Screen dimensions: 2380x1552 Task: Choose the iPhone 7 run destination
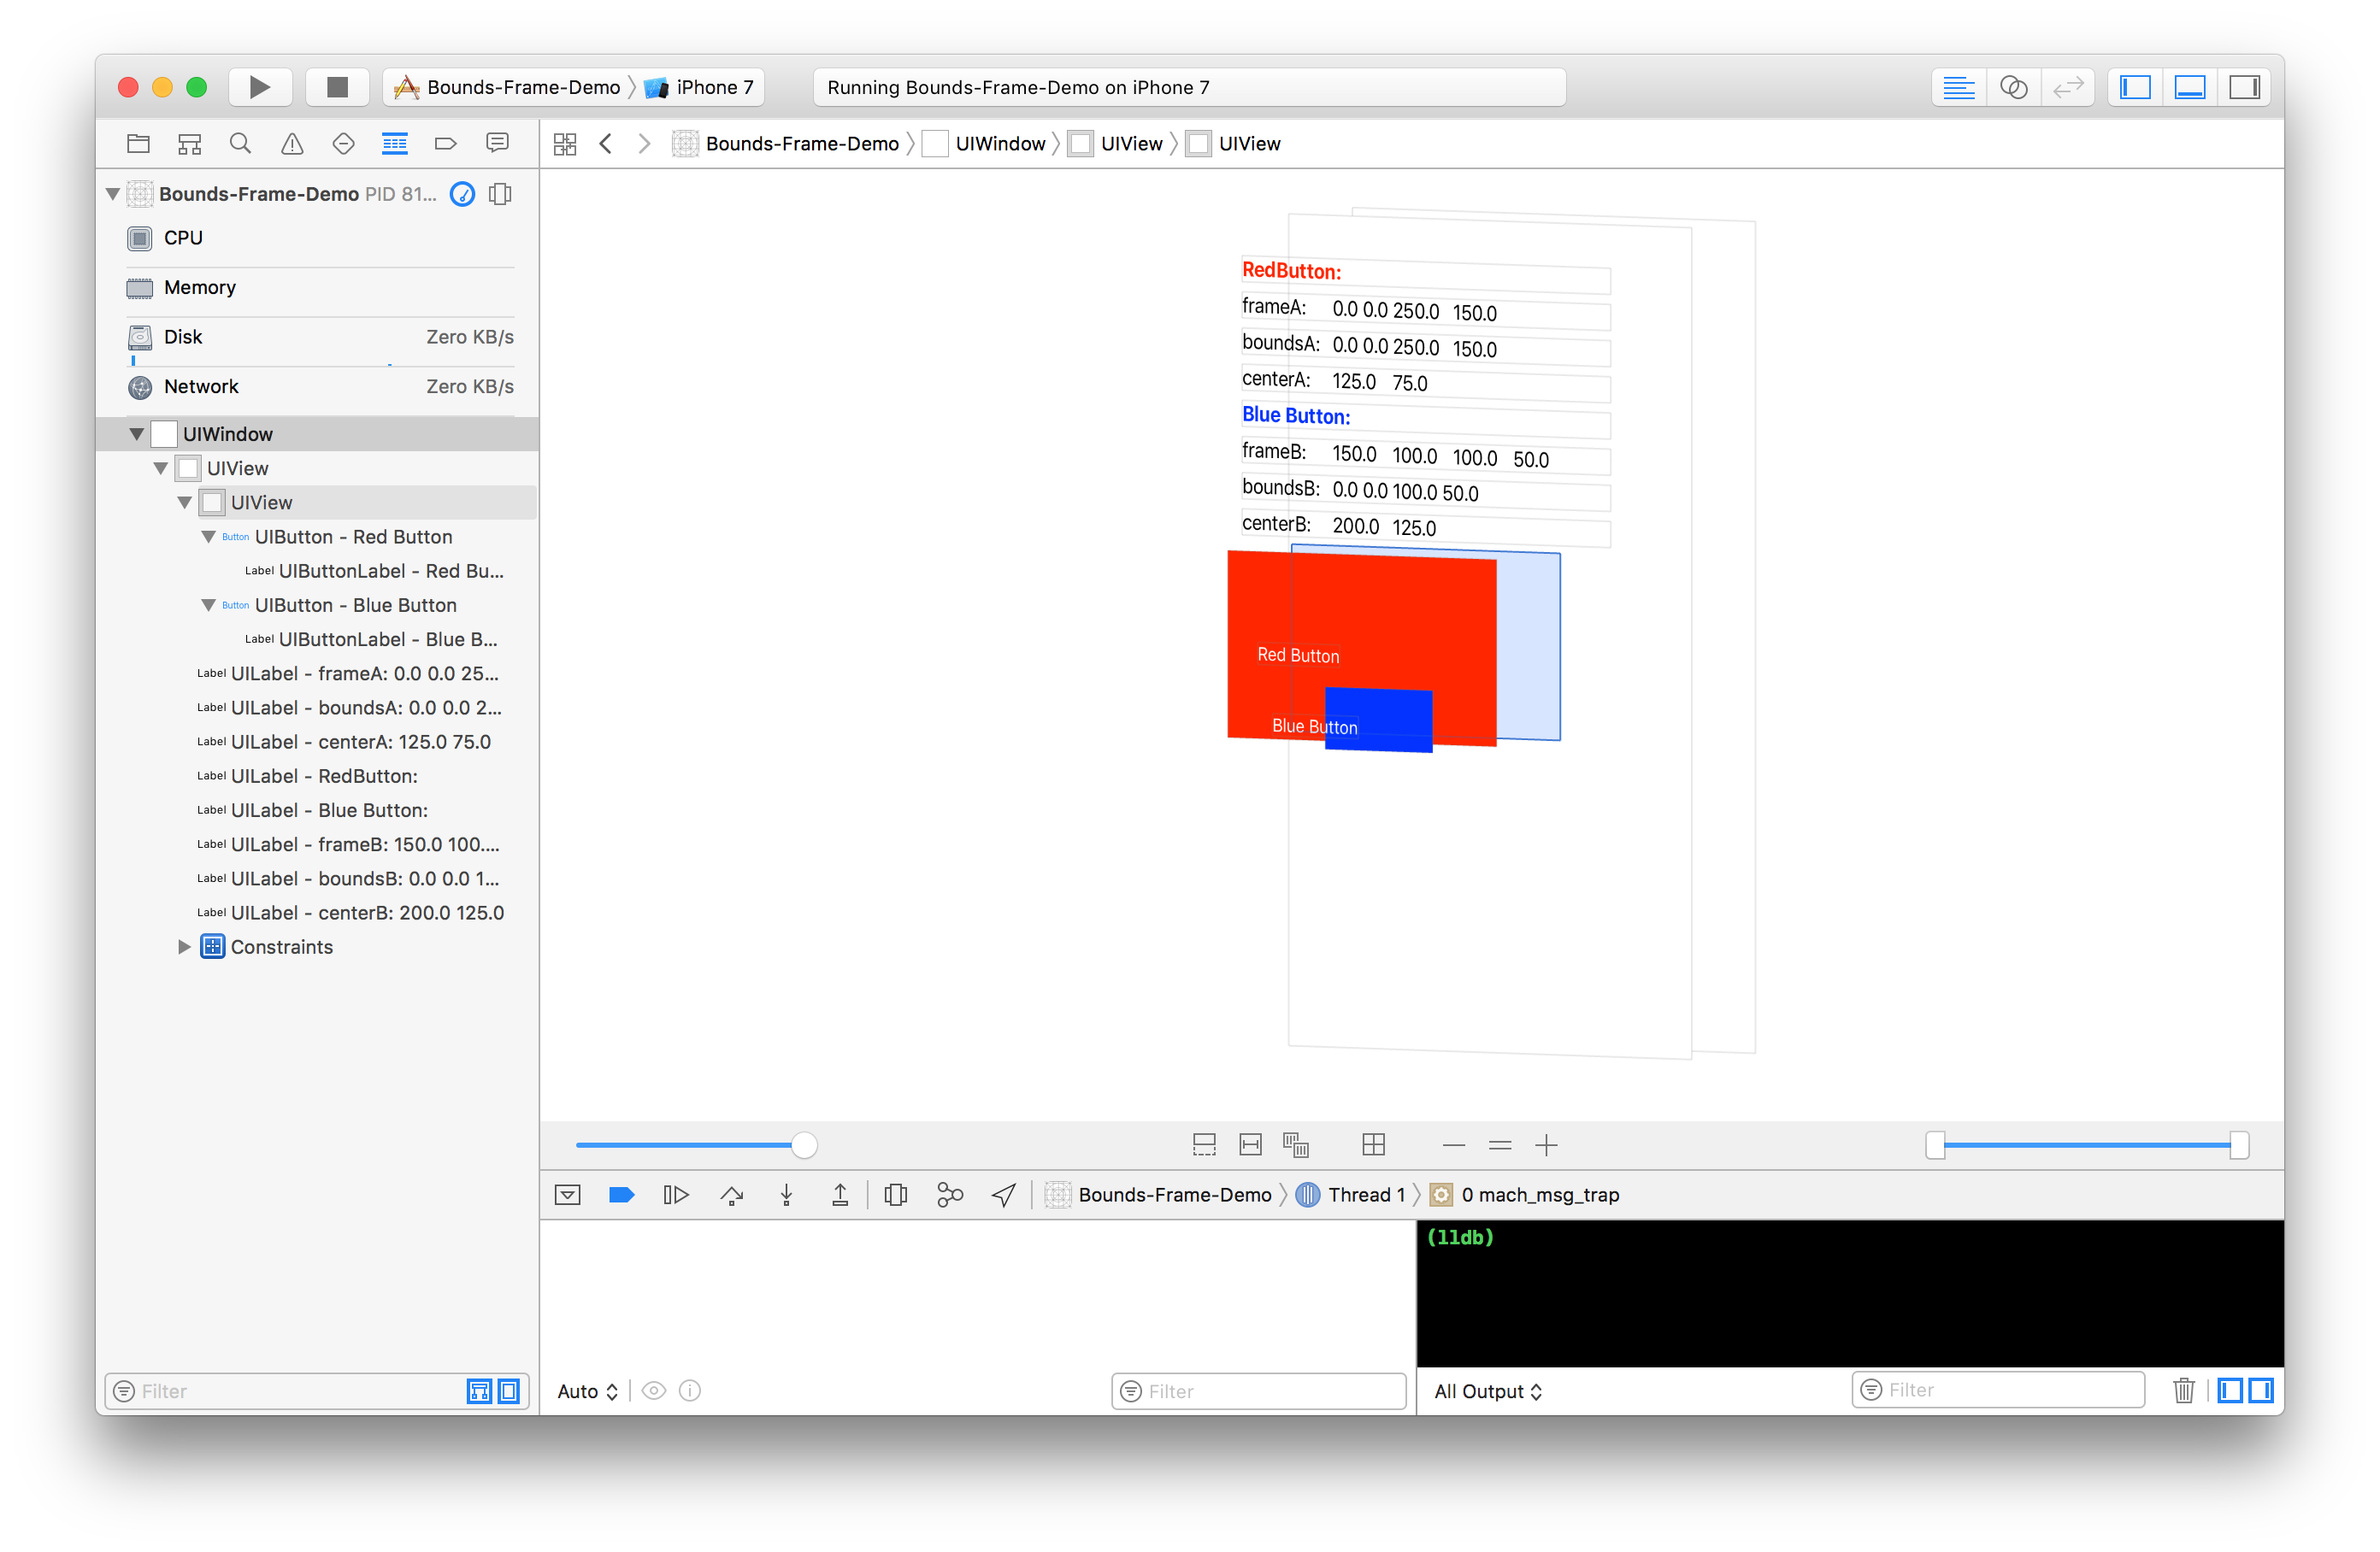click(699, 87)
